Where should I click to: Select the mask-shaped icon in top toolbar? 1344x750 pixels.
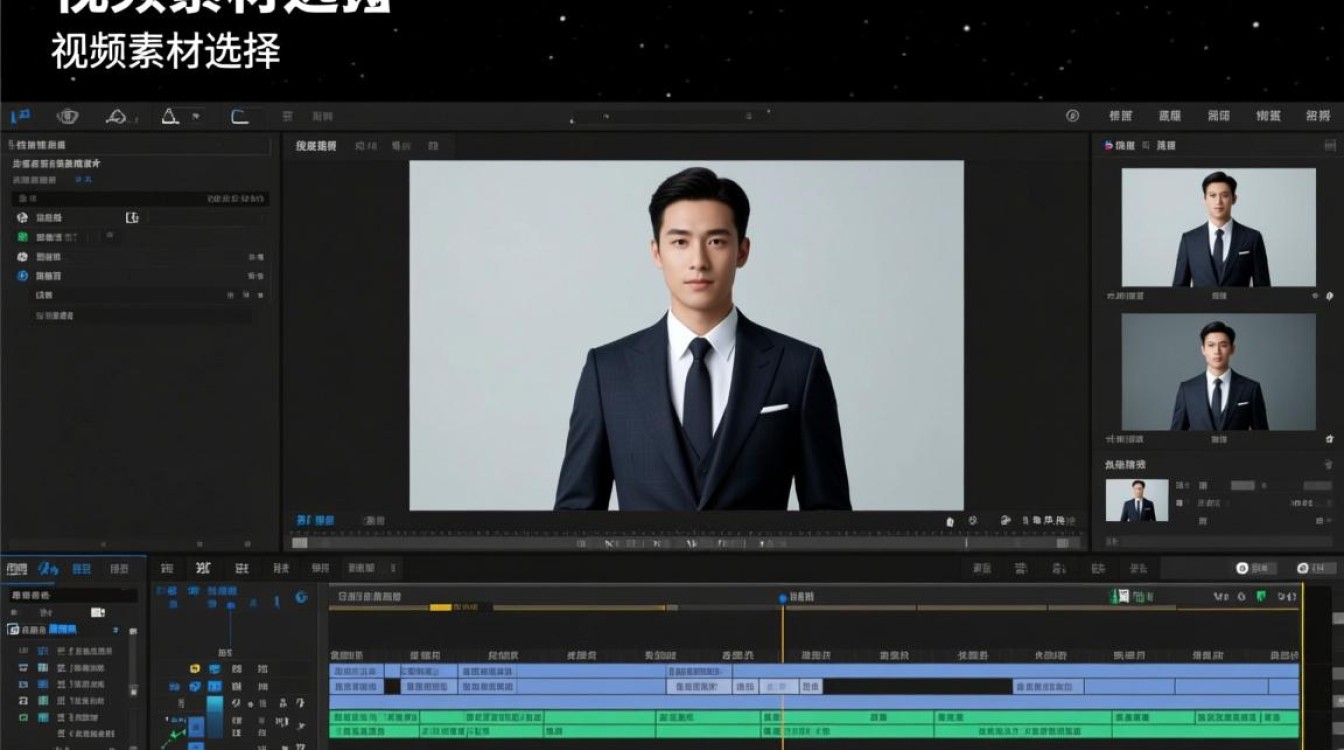(68, 117)
